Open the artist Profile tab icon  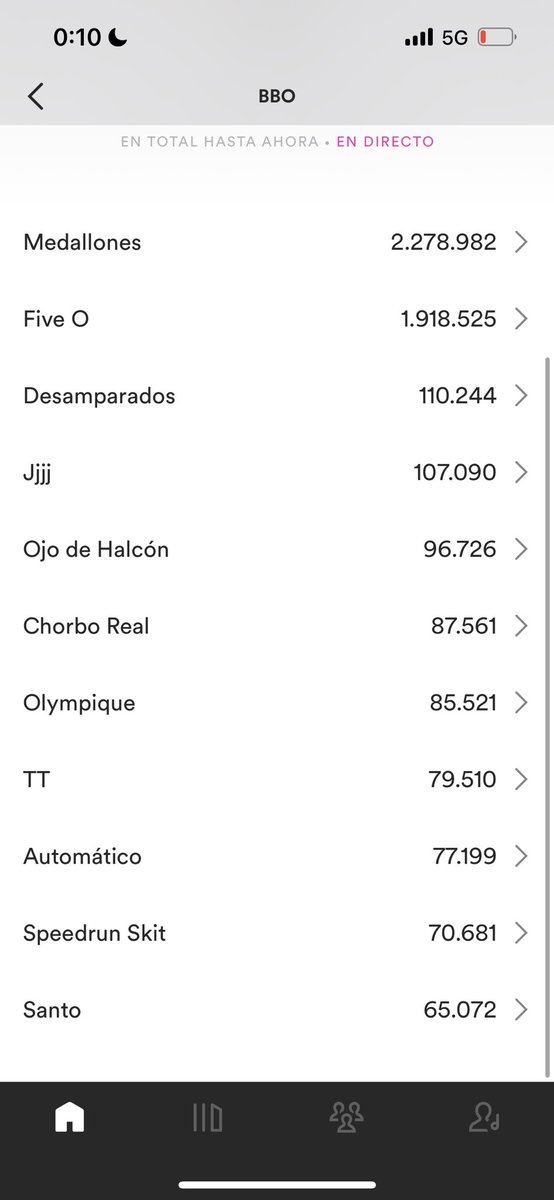(484, 1117)
